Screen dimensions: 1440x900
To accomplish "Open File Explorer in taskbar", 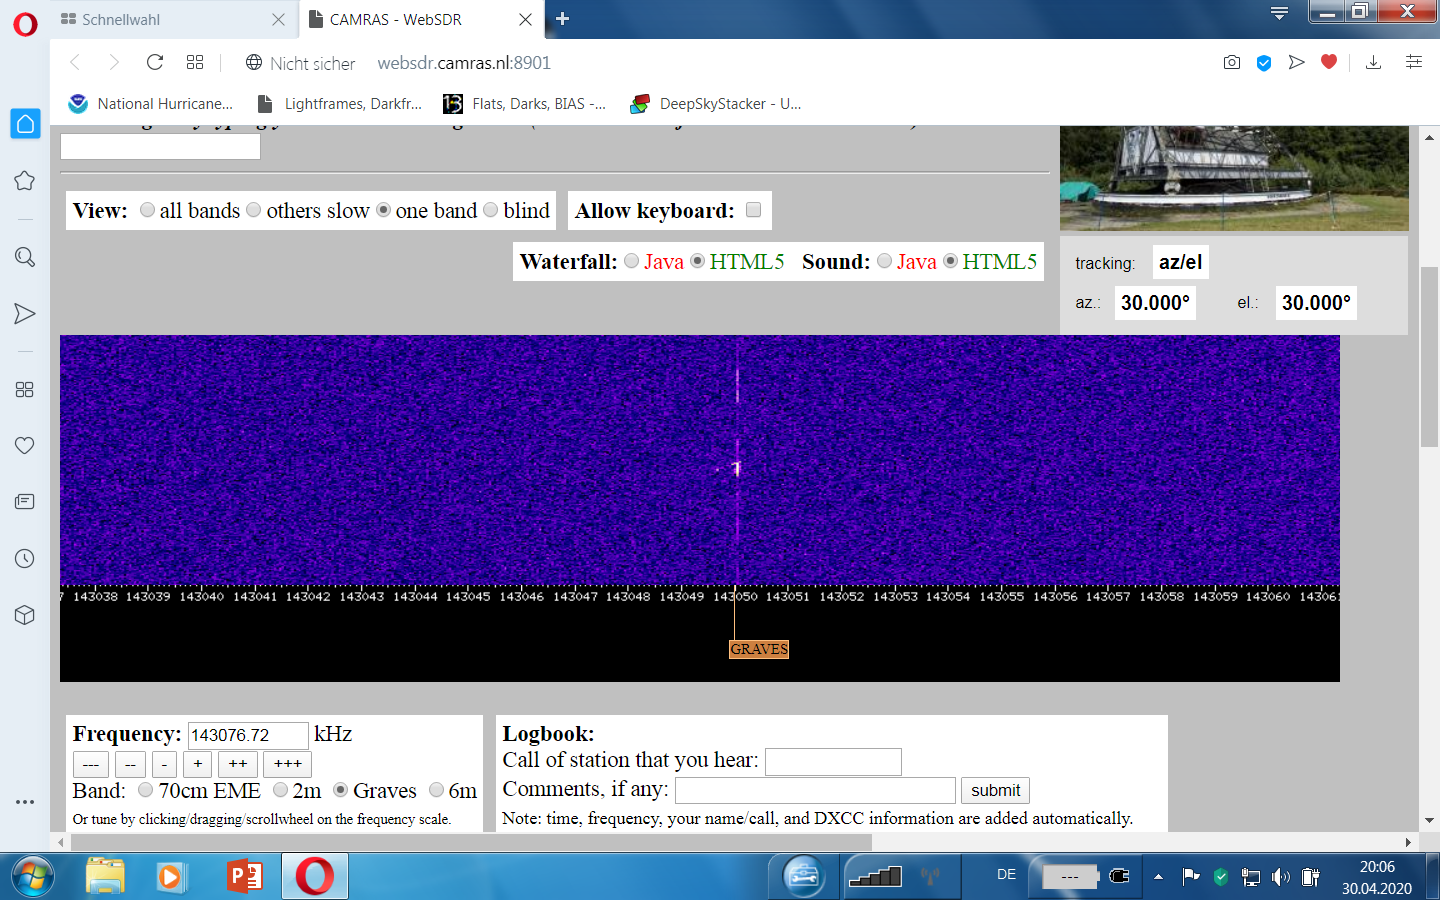I will pos(105,877).
